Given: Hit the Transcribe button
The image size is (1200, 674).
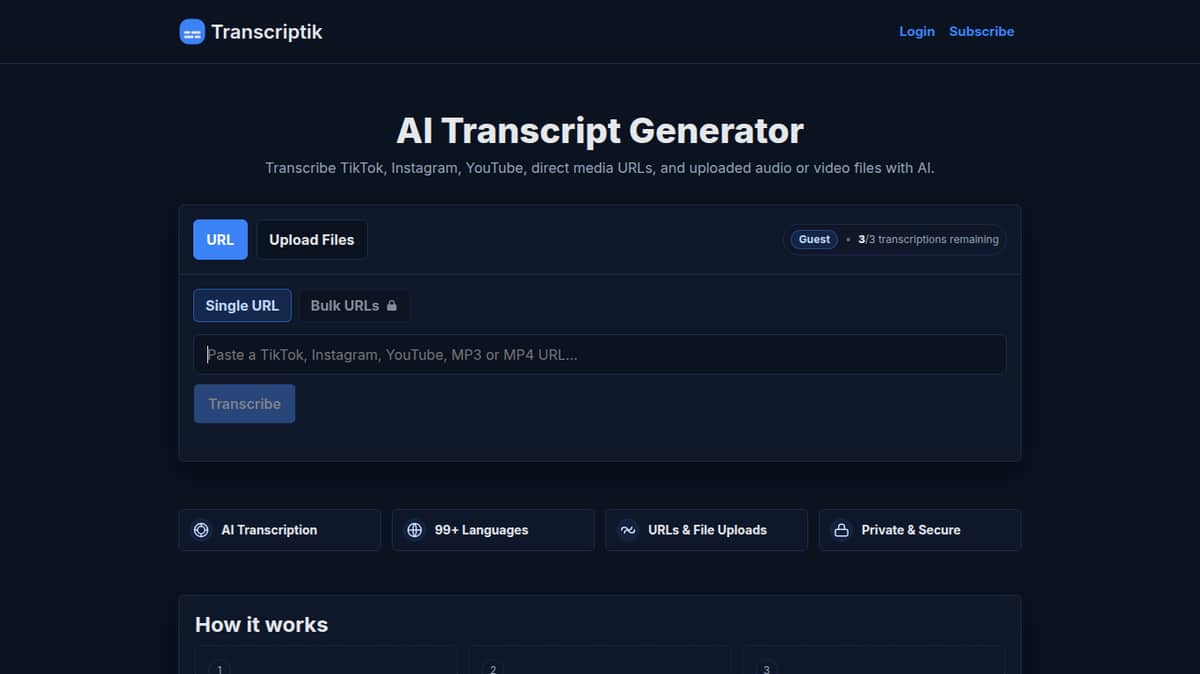Looking at the screenshot, I should click(244, 404).
